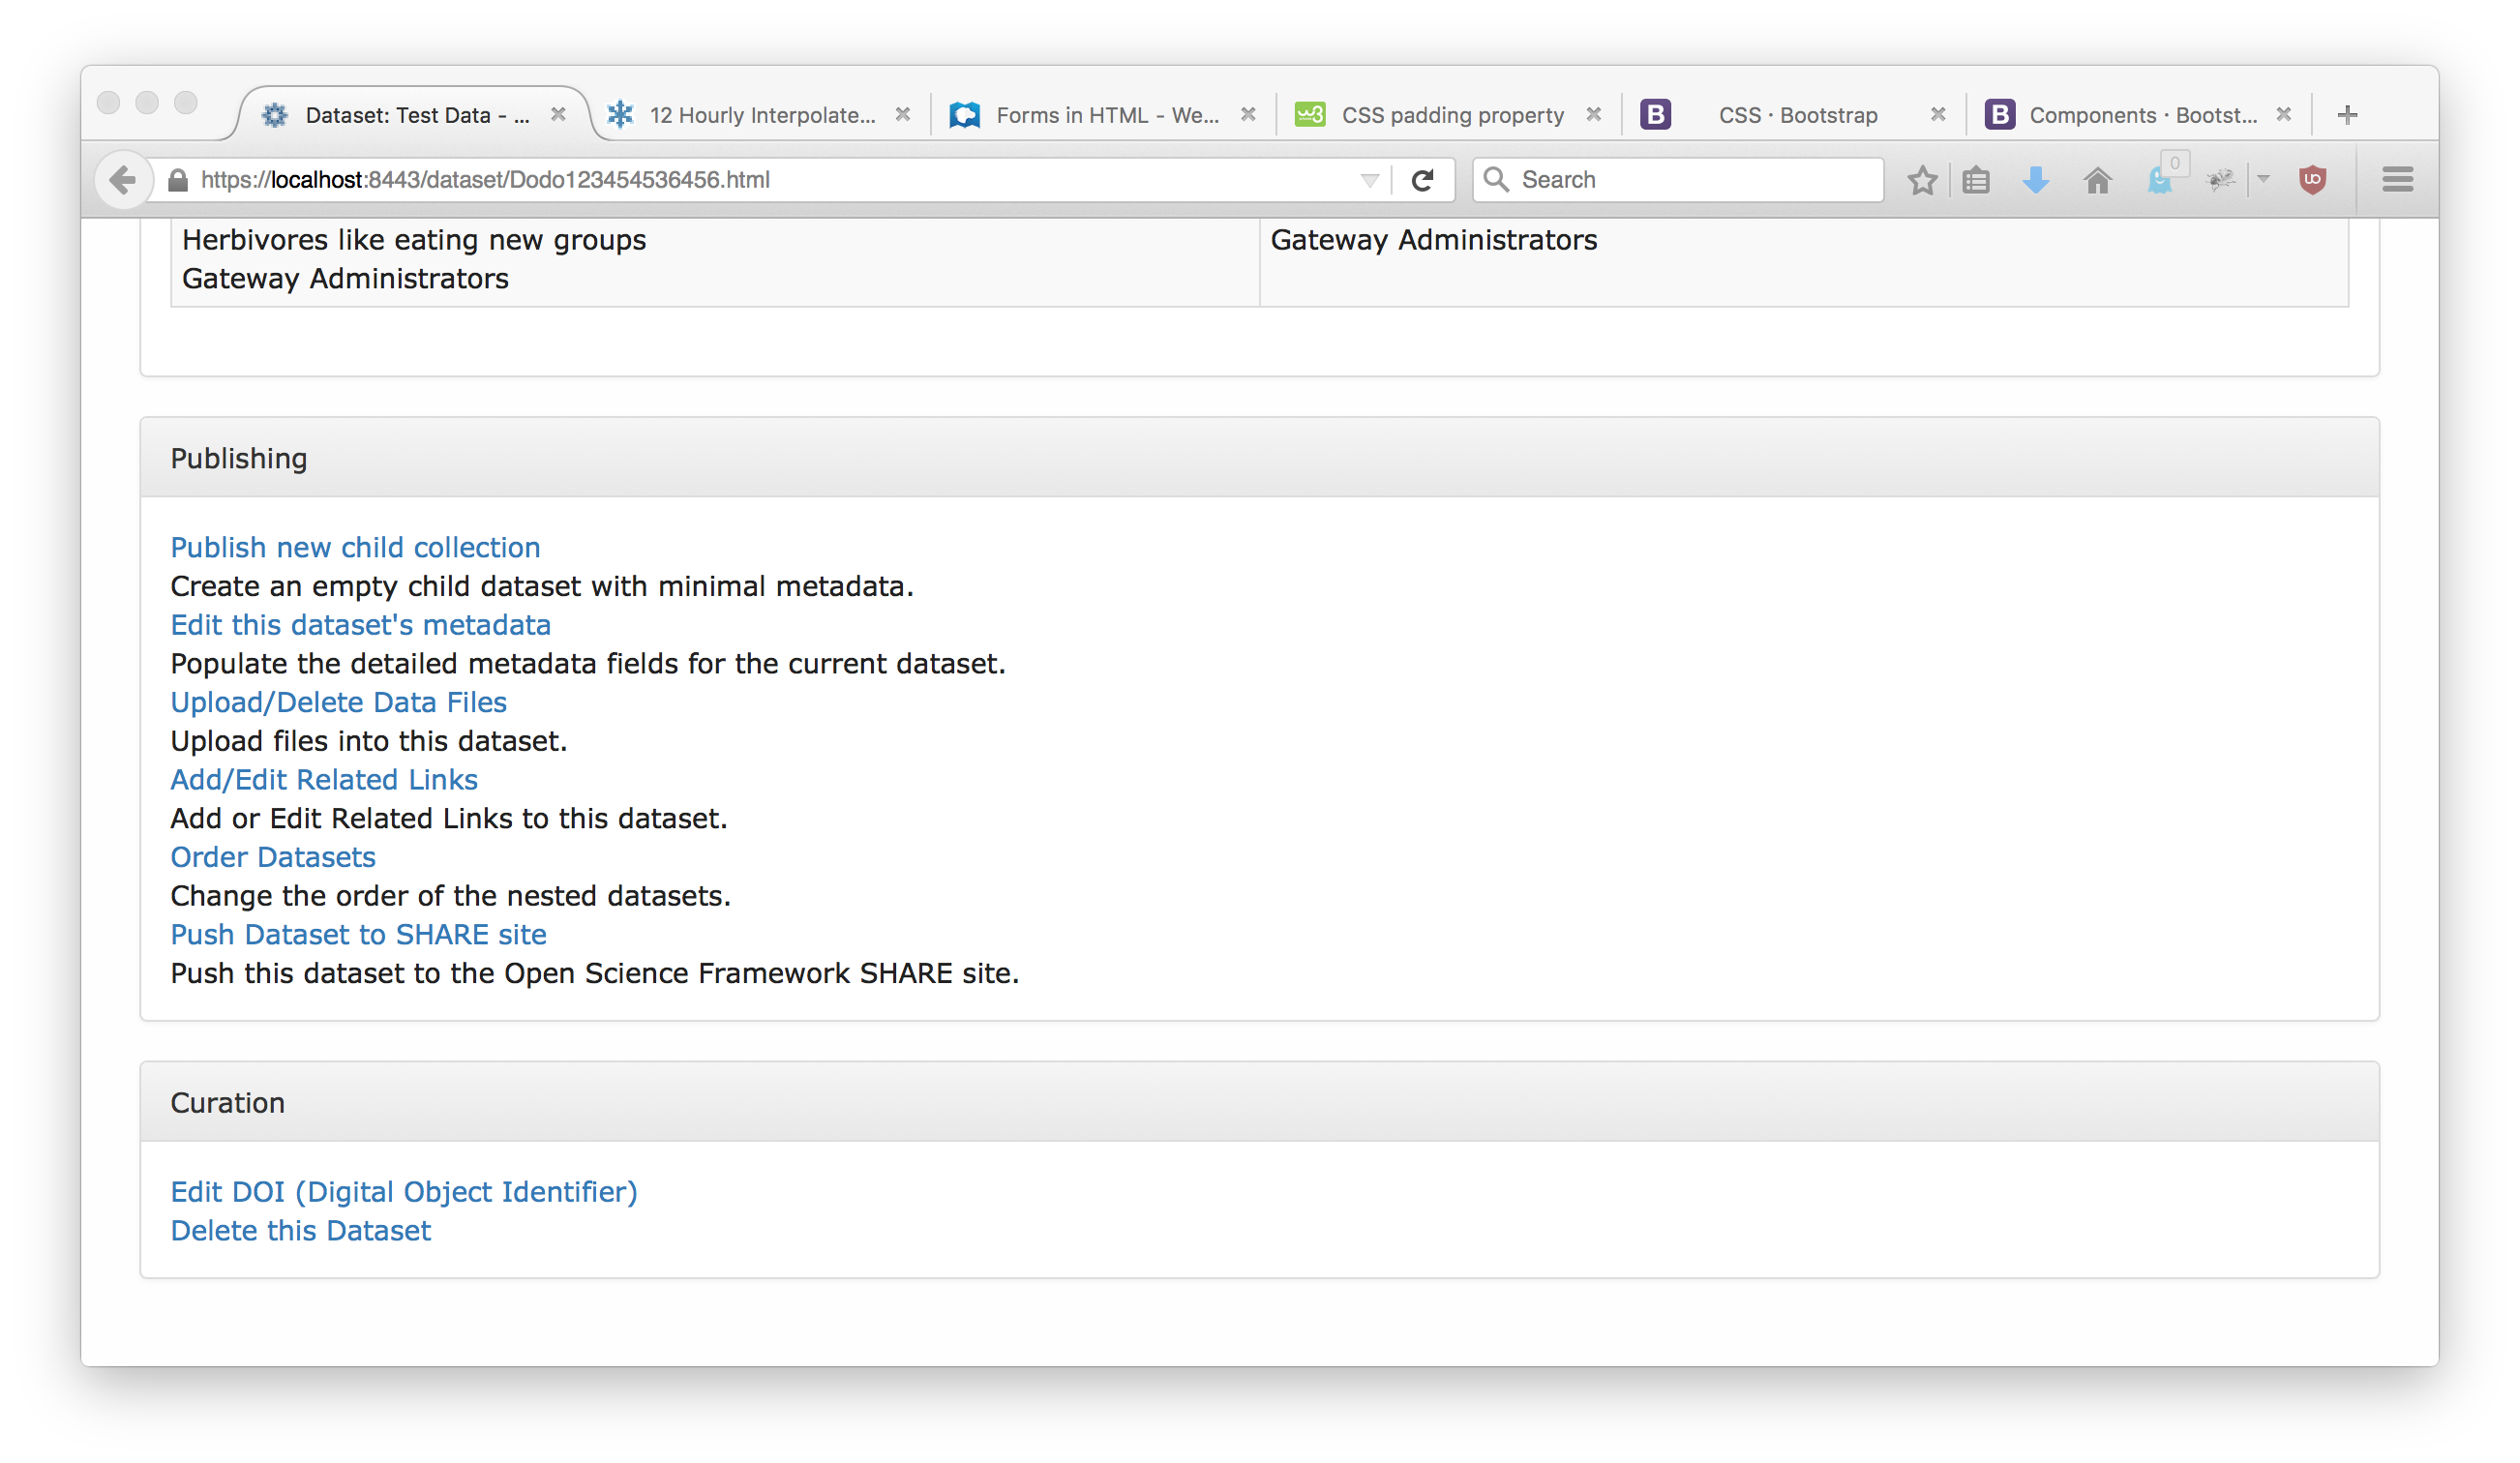Open the URL bar history dropdown
This screenshot has height=1463, width=2520.
[1369, 180]
